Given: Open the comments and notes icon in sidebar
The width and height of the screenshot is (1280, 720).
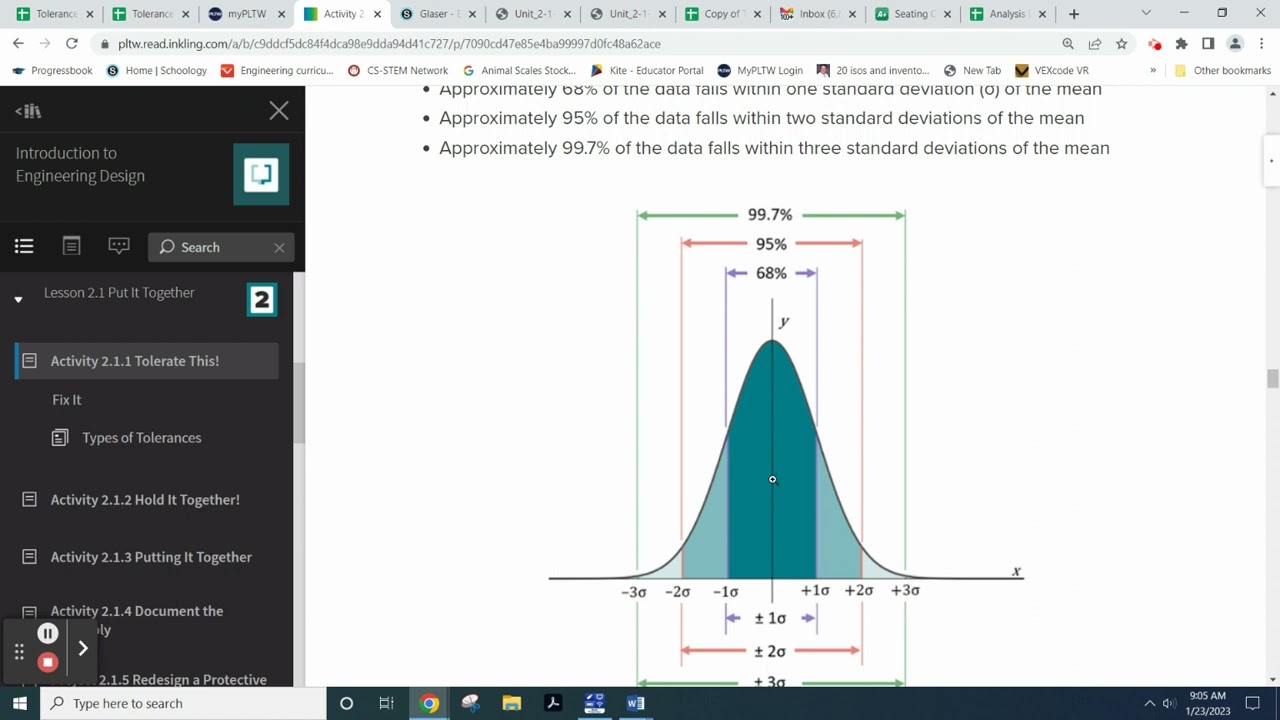Looking at the screenshot, I should (x=119, y=246).
